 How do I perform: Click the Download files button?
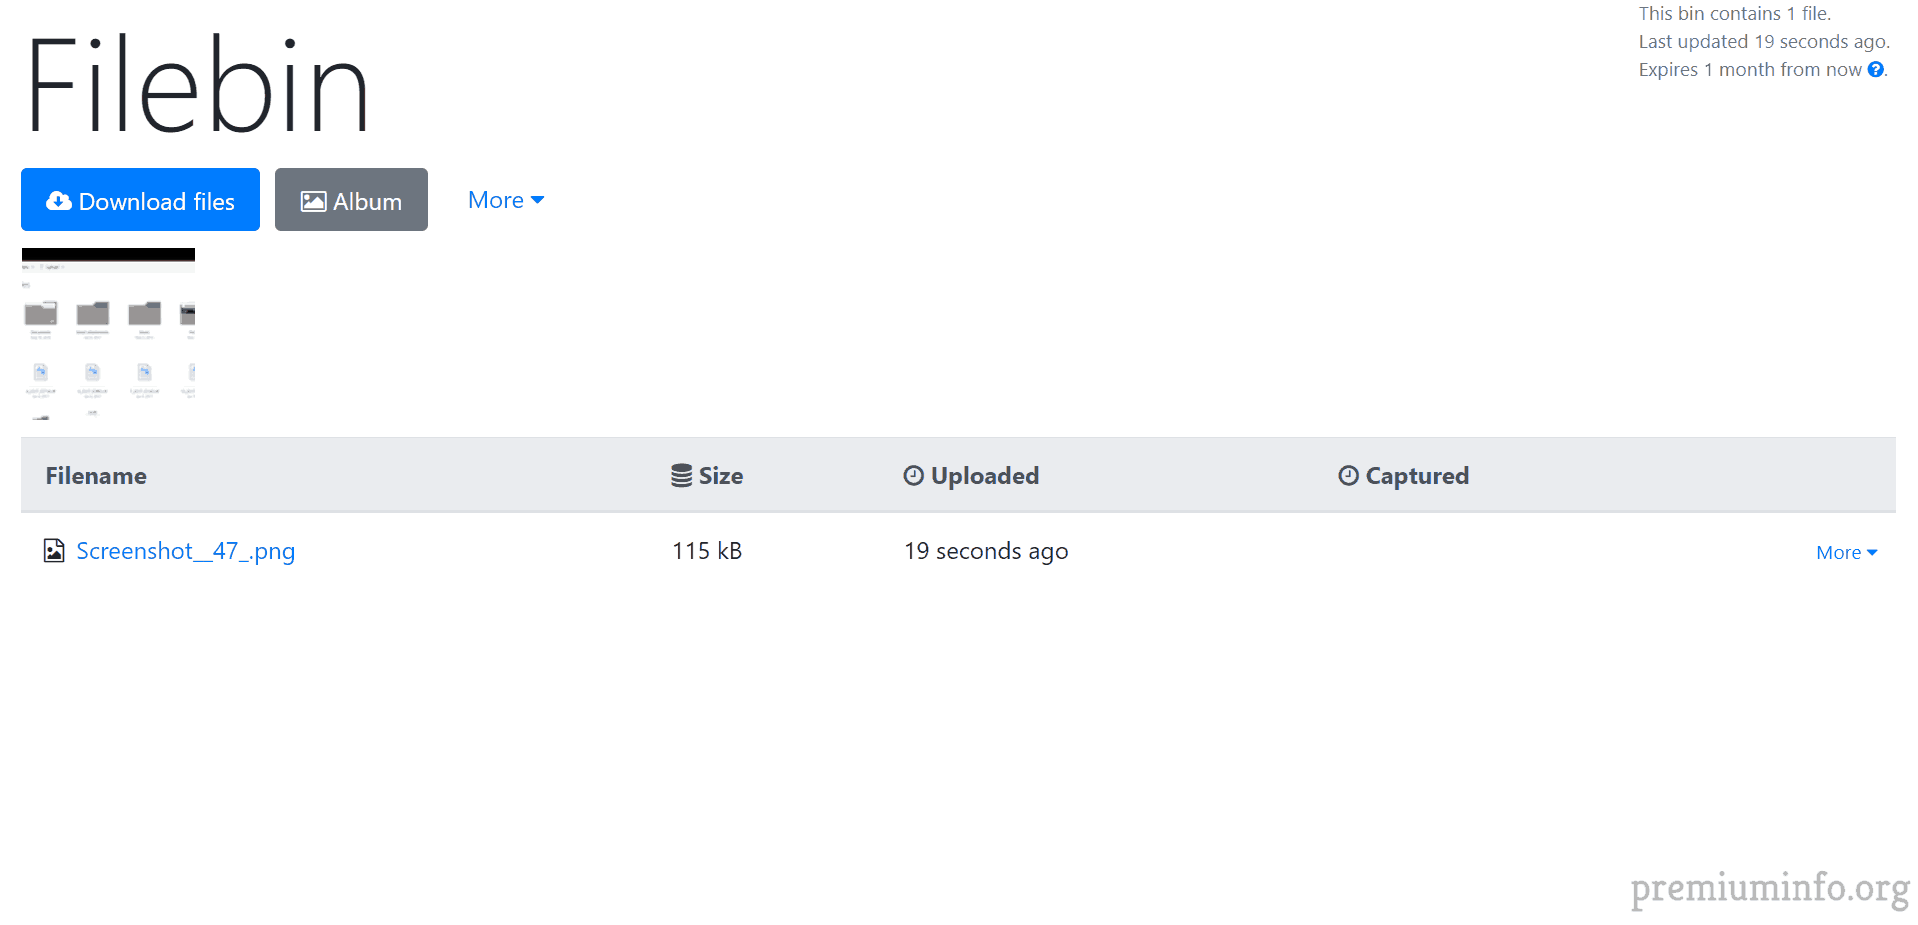(140, 199)
